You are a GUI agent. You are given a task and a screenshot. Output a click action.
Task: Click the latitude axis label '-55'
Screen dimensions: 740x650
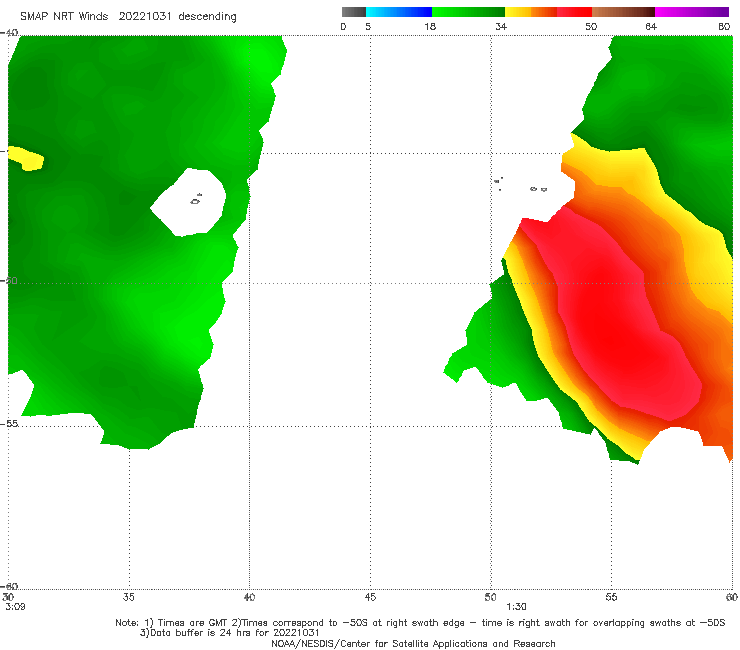point(9,424)
